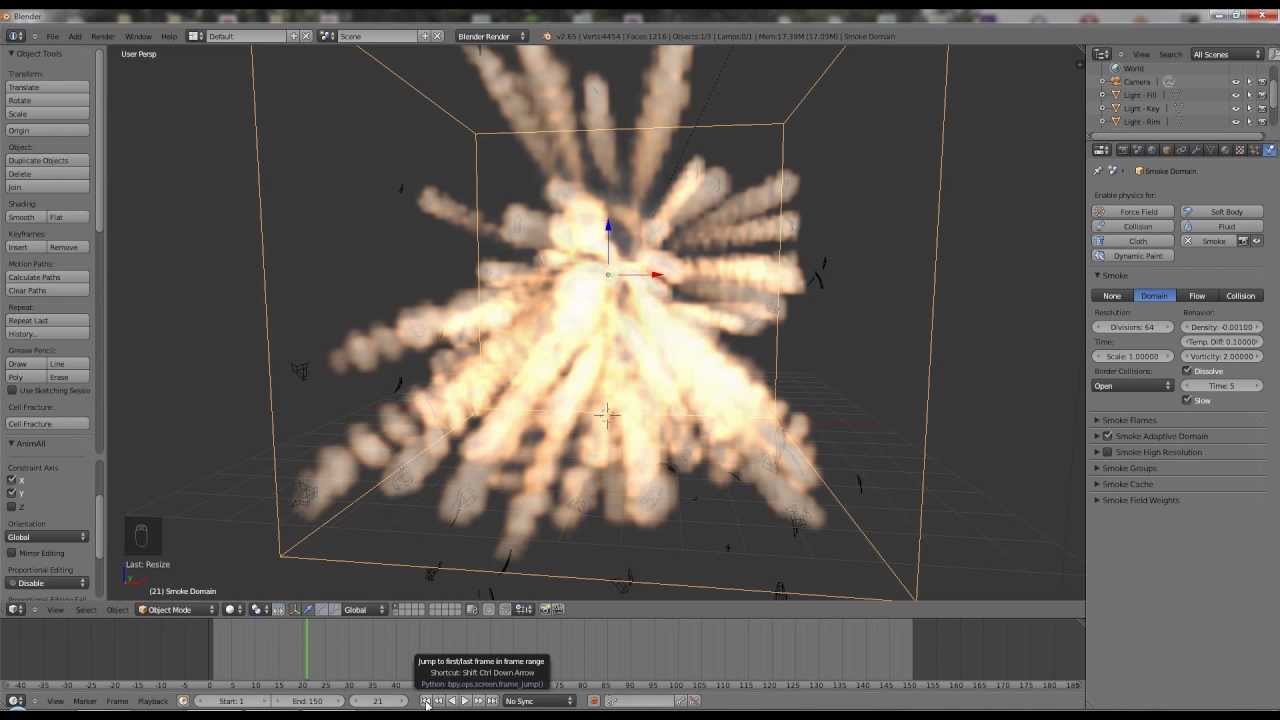Remove Smoke physics with X button
Viewport: 1280px width, 720px height.
click(x=1188, y=241)
